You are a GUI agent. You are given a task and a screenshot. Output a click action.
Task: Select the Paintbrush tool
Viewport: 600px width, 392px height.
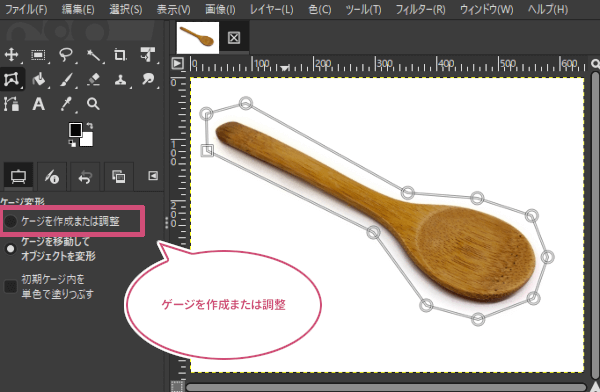point(66,80)
